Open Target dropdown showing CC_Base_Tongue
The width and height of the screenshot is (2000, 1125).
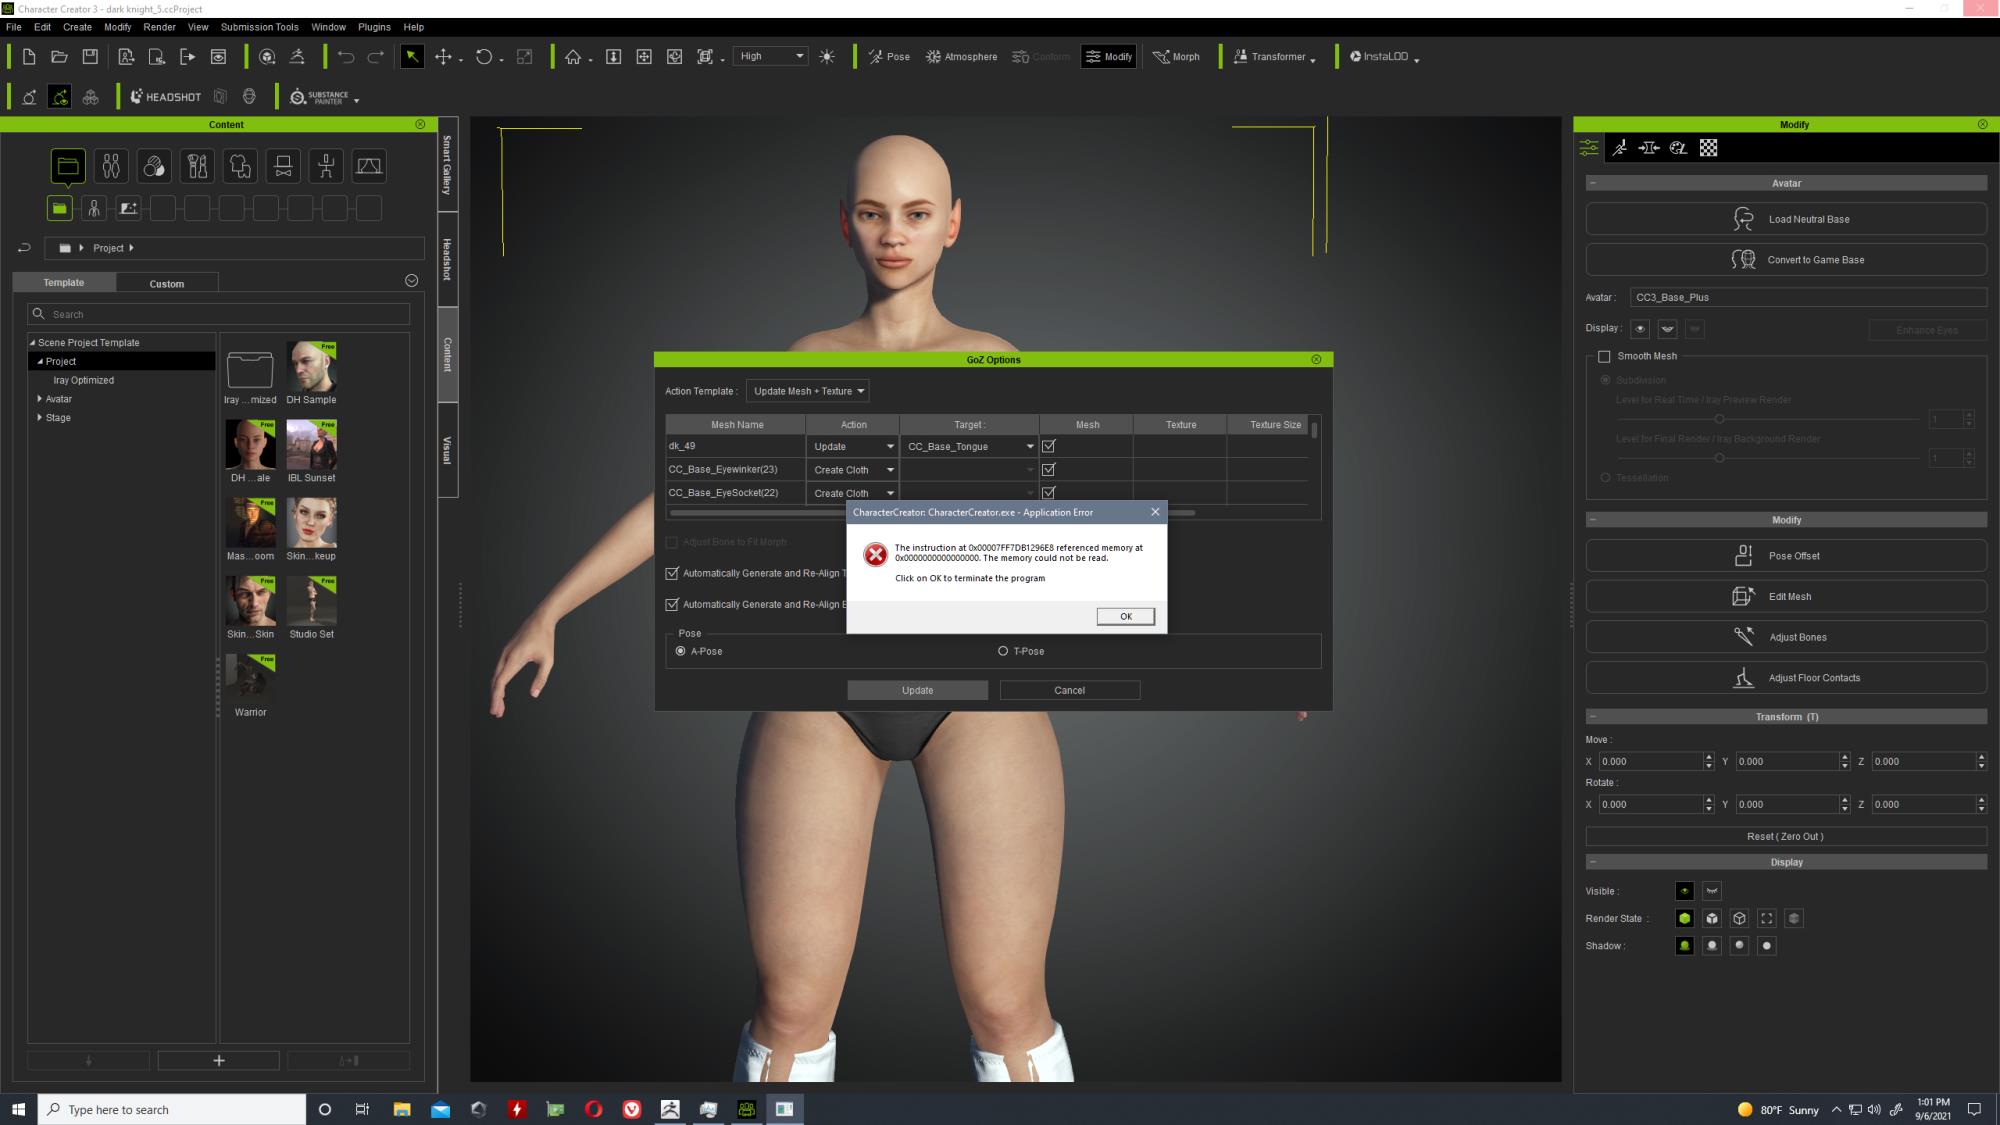tap(969, 446)
